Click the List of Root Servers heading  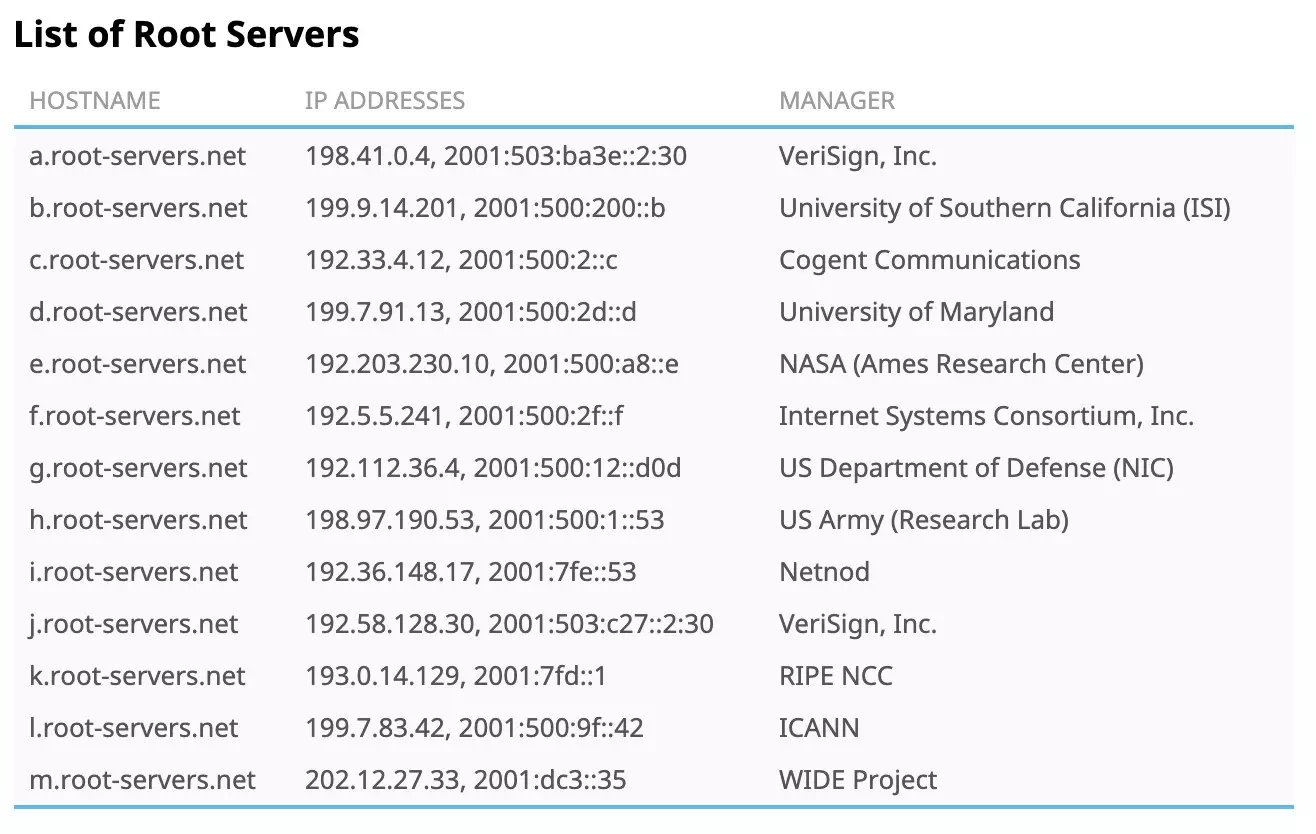(186, 35)
